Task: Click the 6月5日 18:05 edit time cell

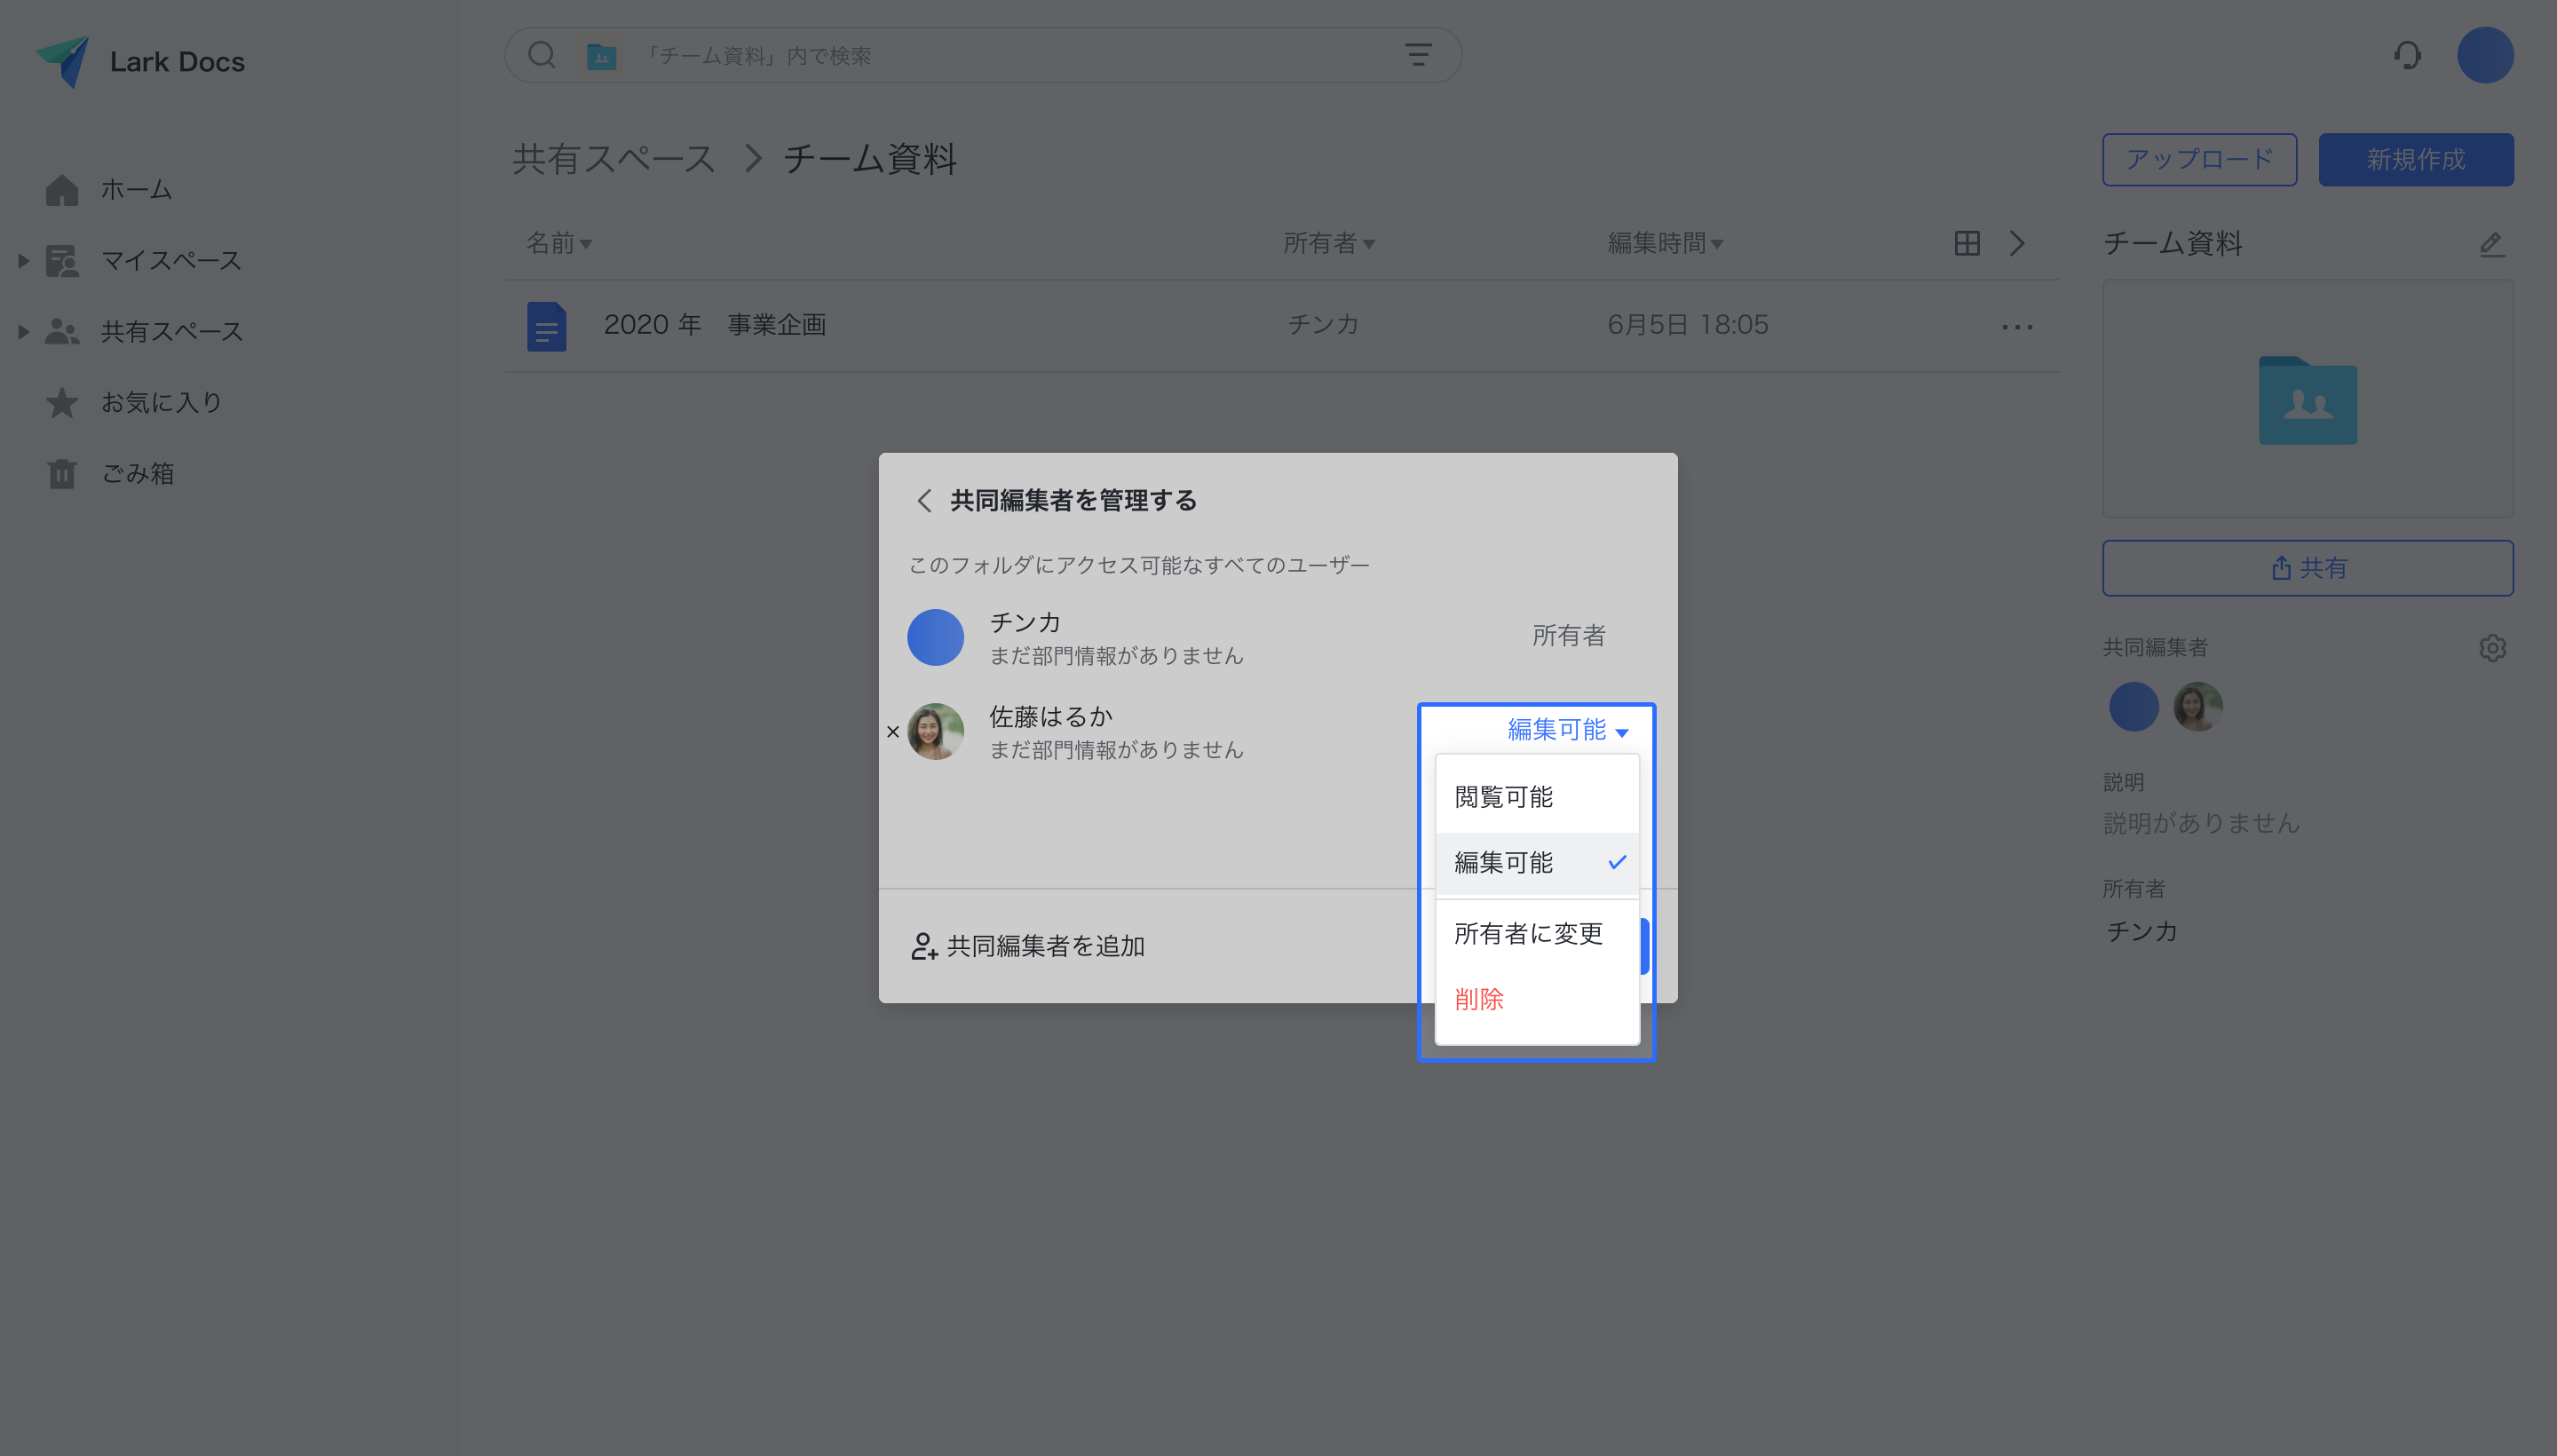Action: (1687, 325)
